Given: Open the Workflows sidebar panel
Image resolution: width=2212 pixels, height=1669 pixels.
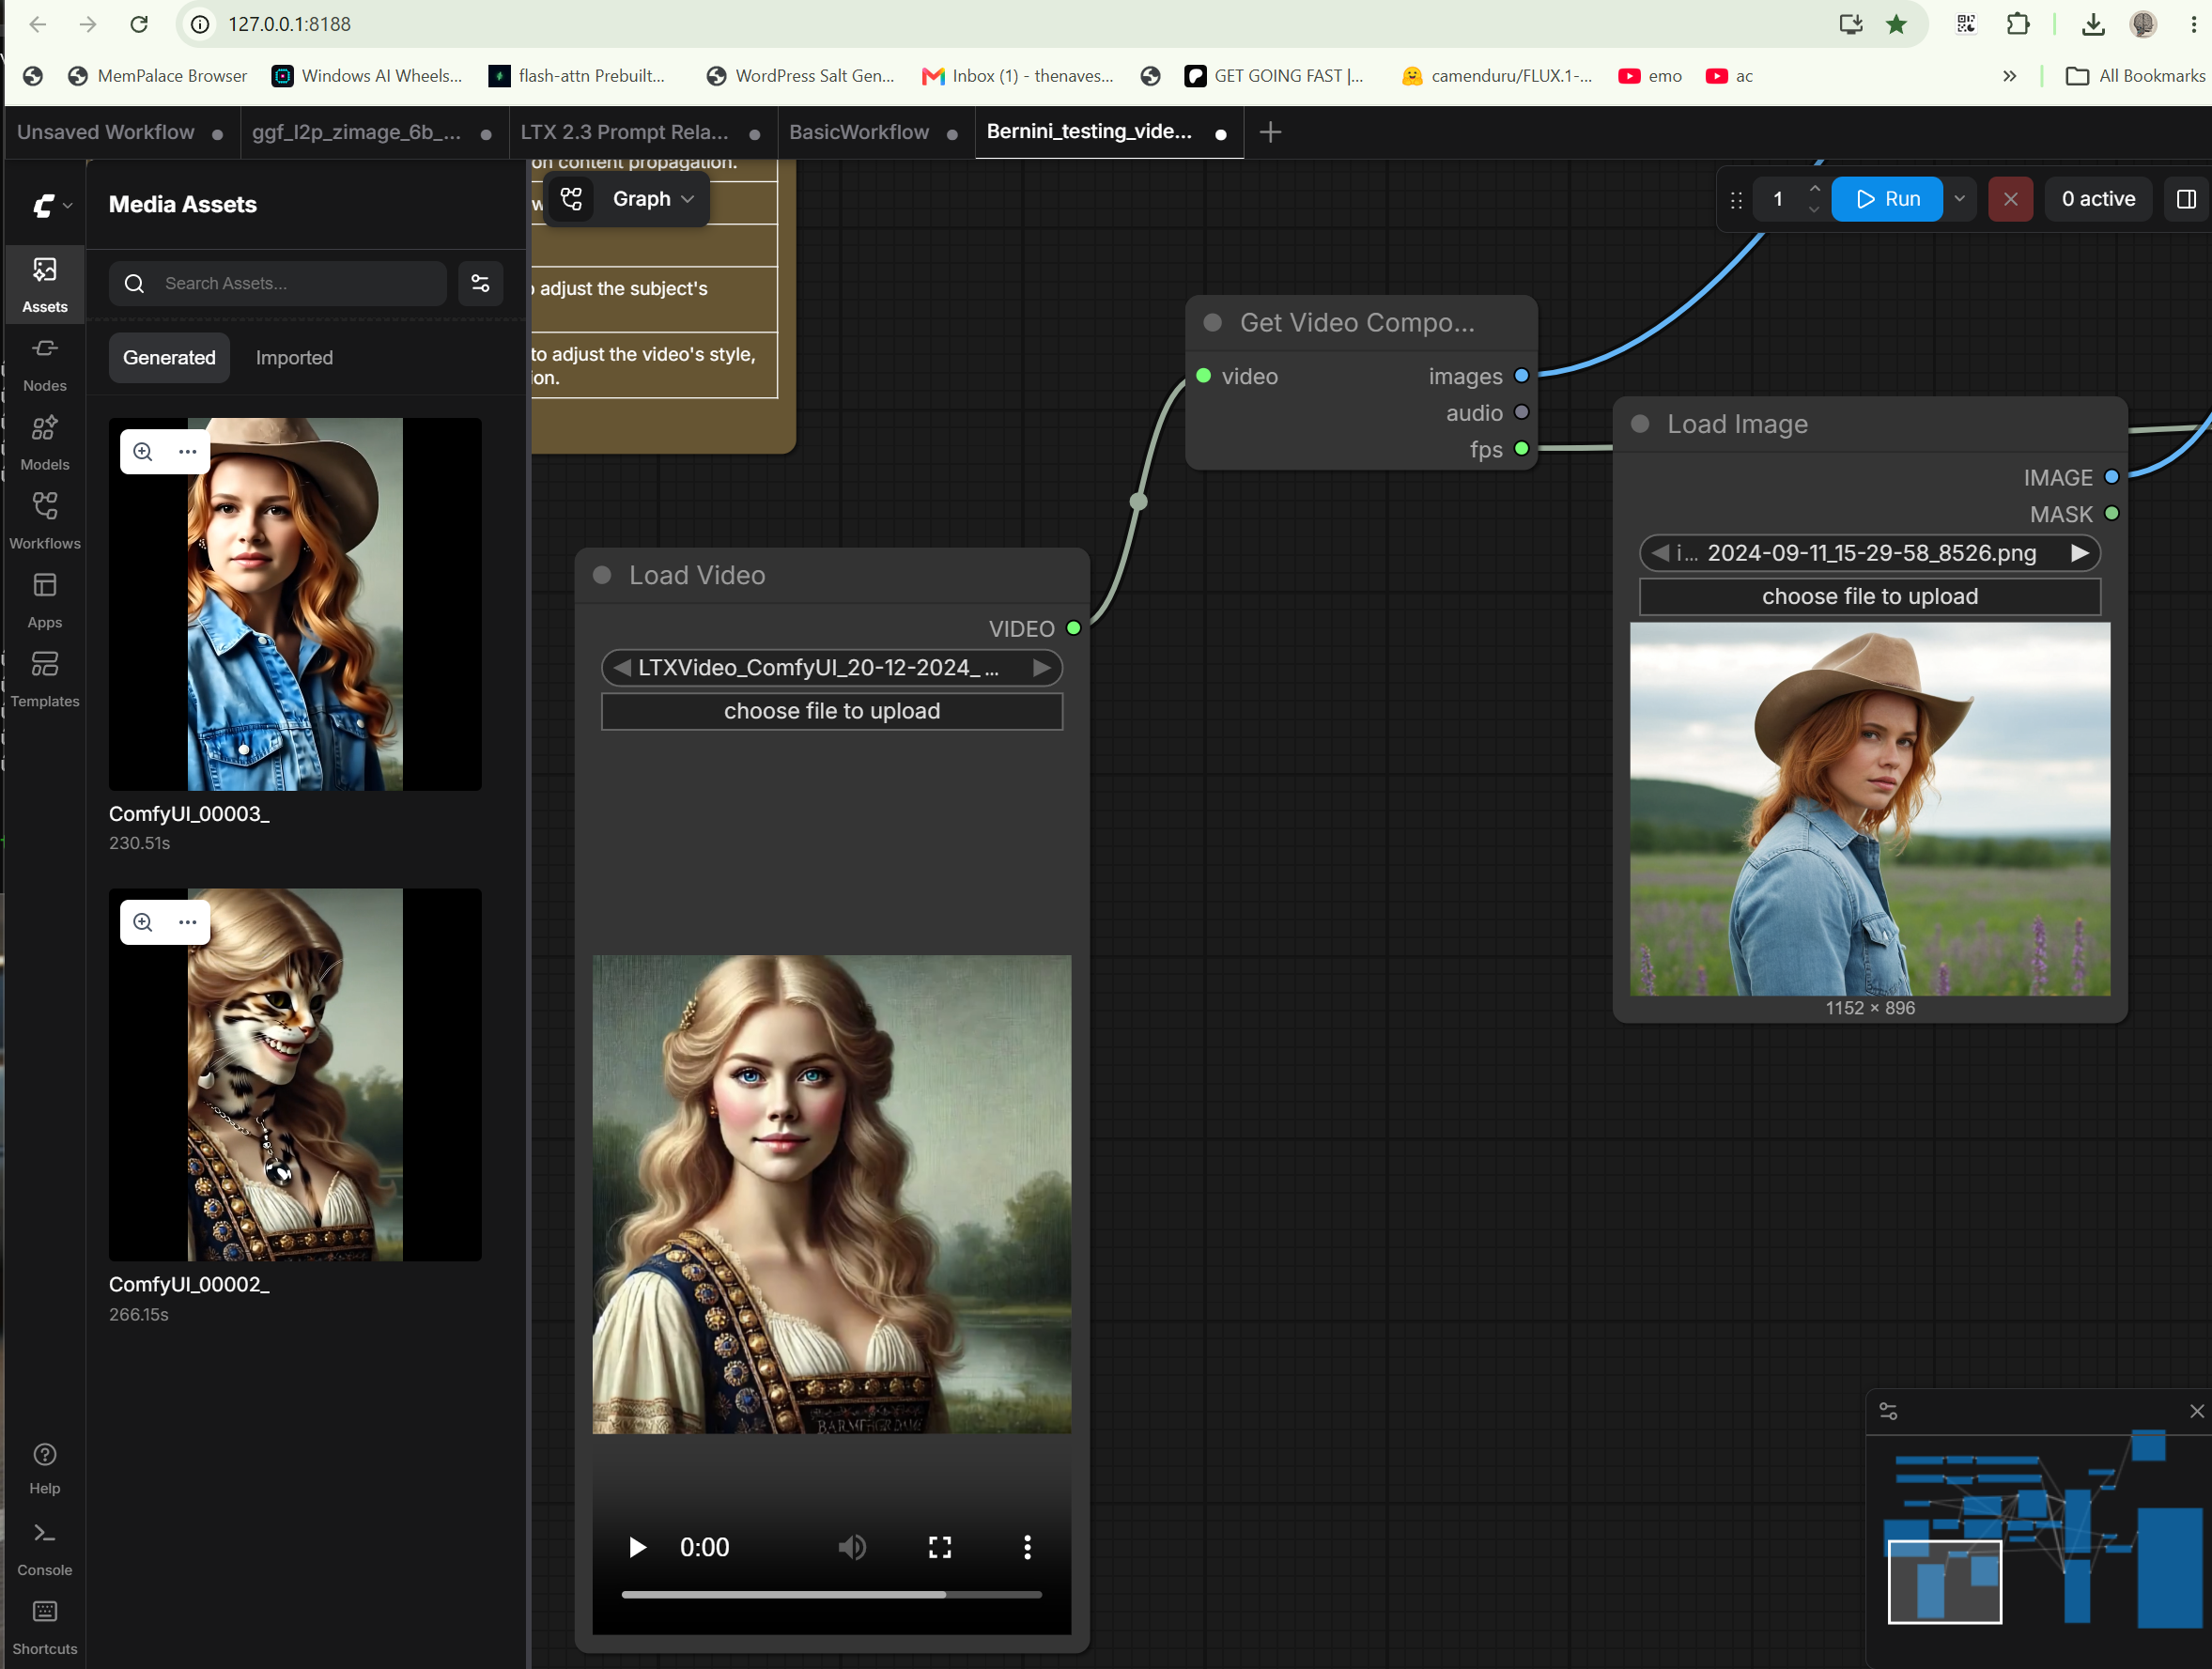Looking at the screenshot, I should 45,522.
